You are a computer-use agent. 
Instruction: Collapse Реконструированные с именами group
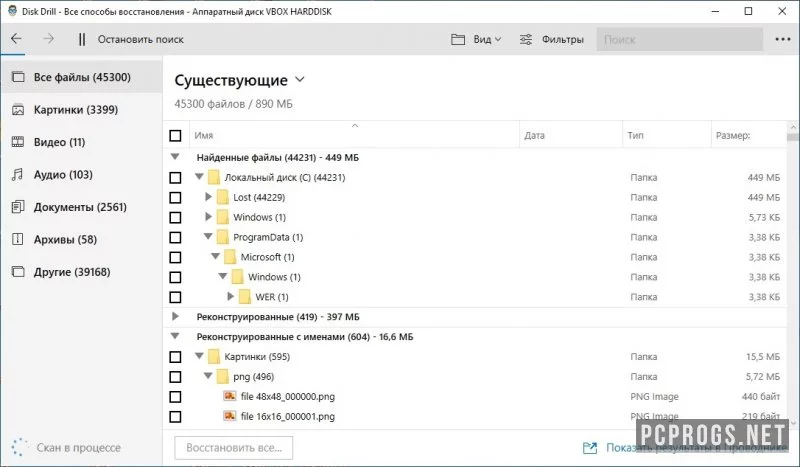click(175, 336)
